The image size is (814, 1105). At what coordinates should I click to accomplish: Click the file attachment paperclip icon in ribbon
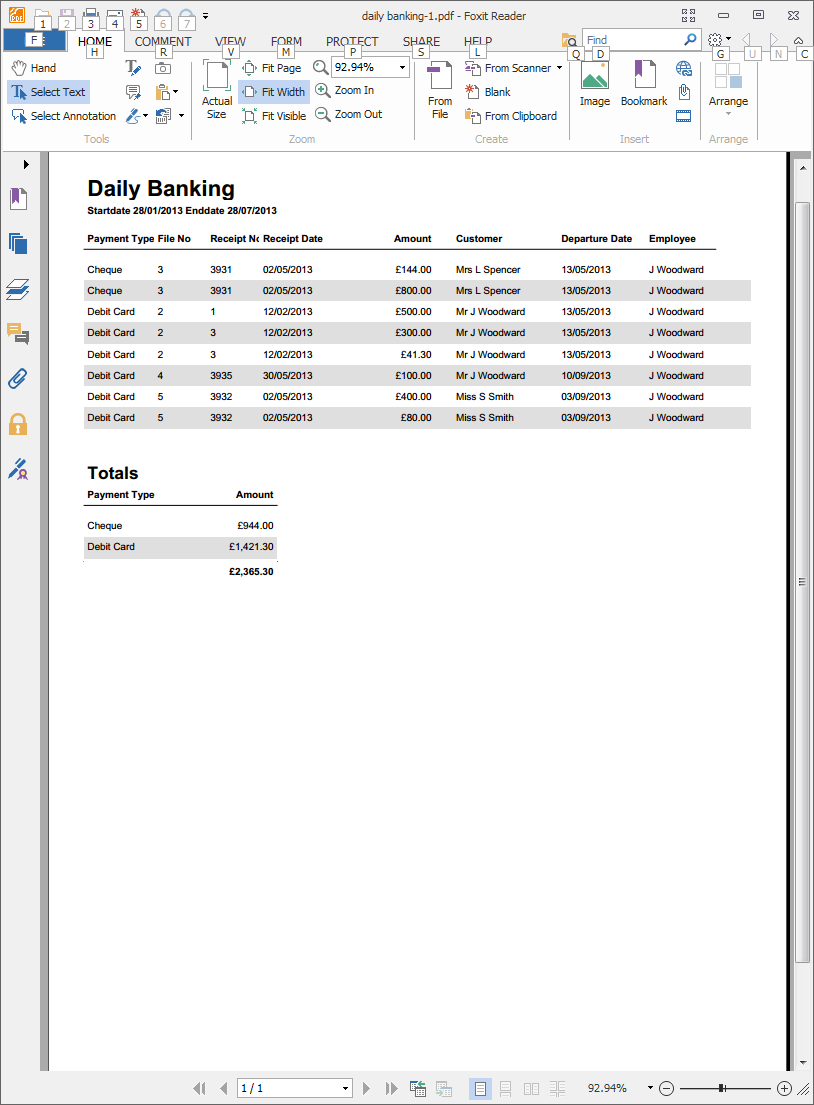[x=684, y=92]
